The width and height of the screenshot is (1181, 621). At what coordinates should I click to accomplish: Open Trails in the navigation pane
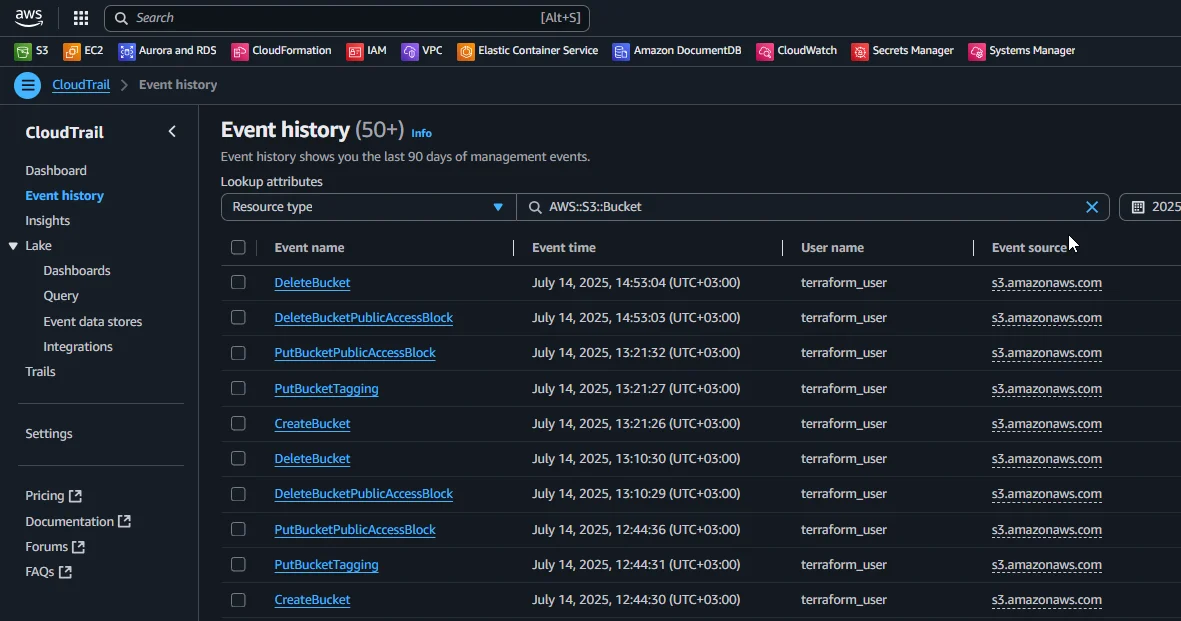pyautogui.click(x=40, y=372)
